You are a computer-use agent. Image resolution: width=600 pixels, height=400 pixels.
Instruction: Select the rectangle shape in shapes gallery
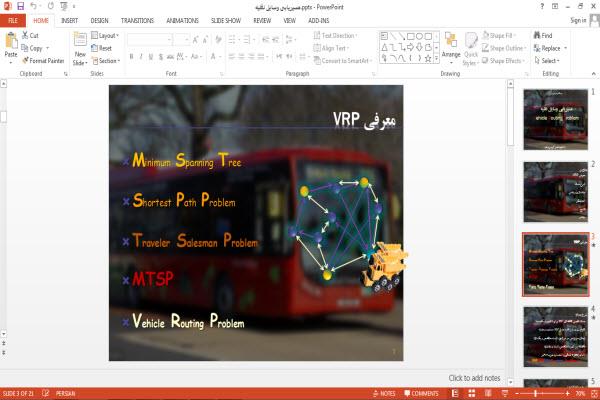coord(411,36)
